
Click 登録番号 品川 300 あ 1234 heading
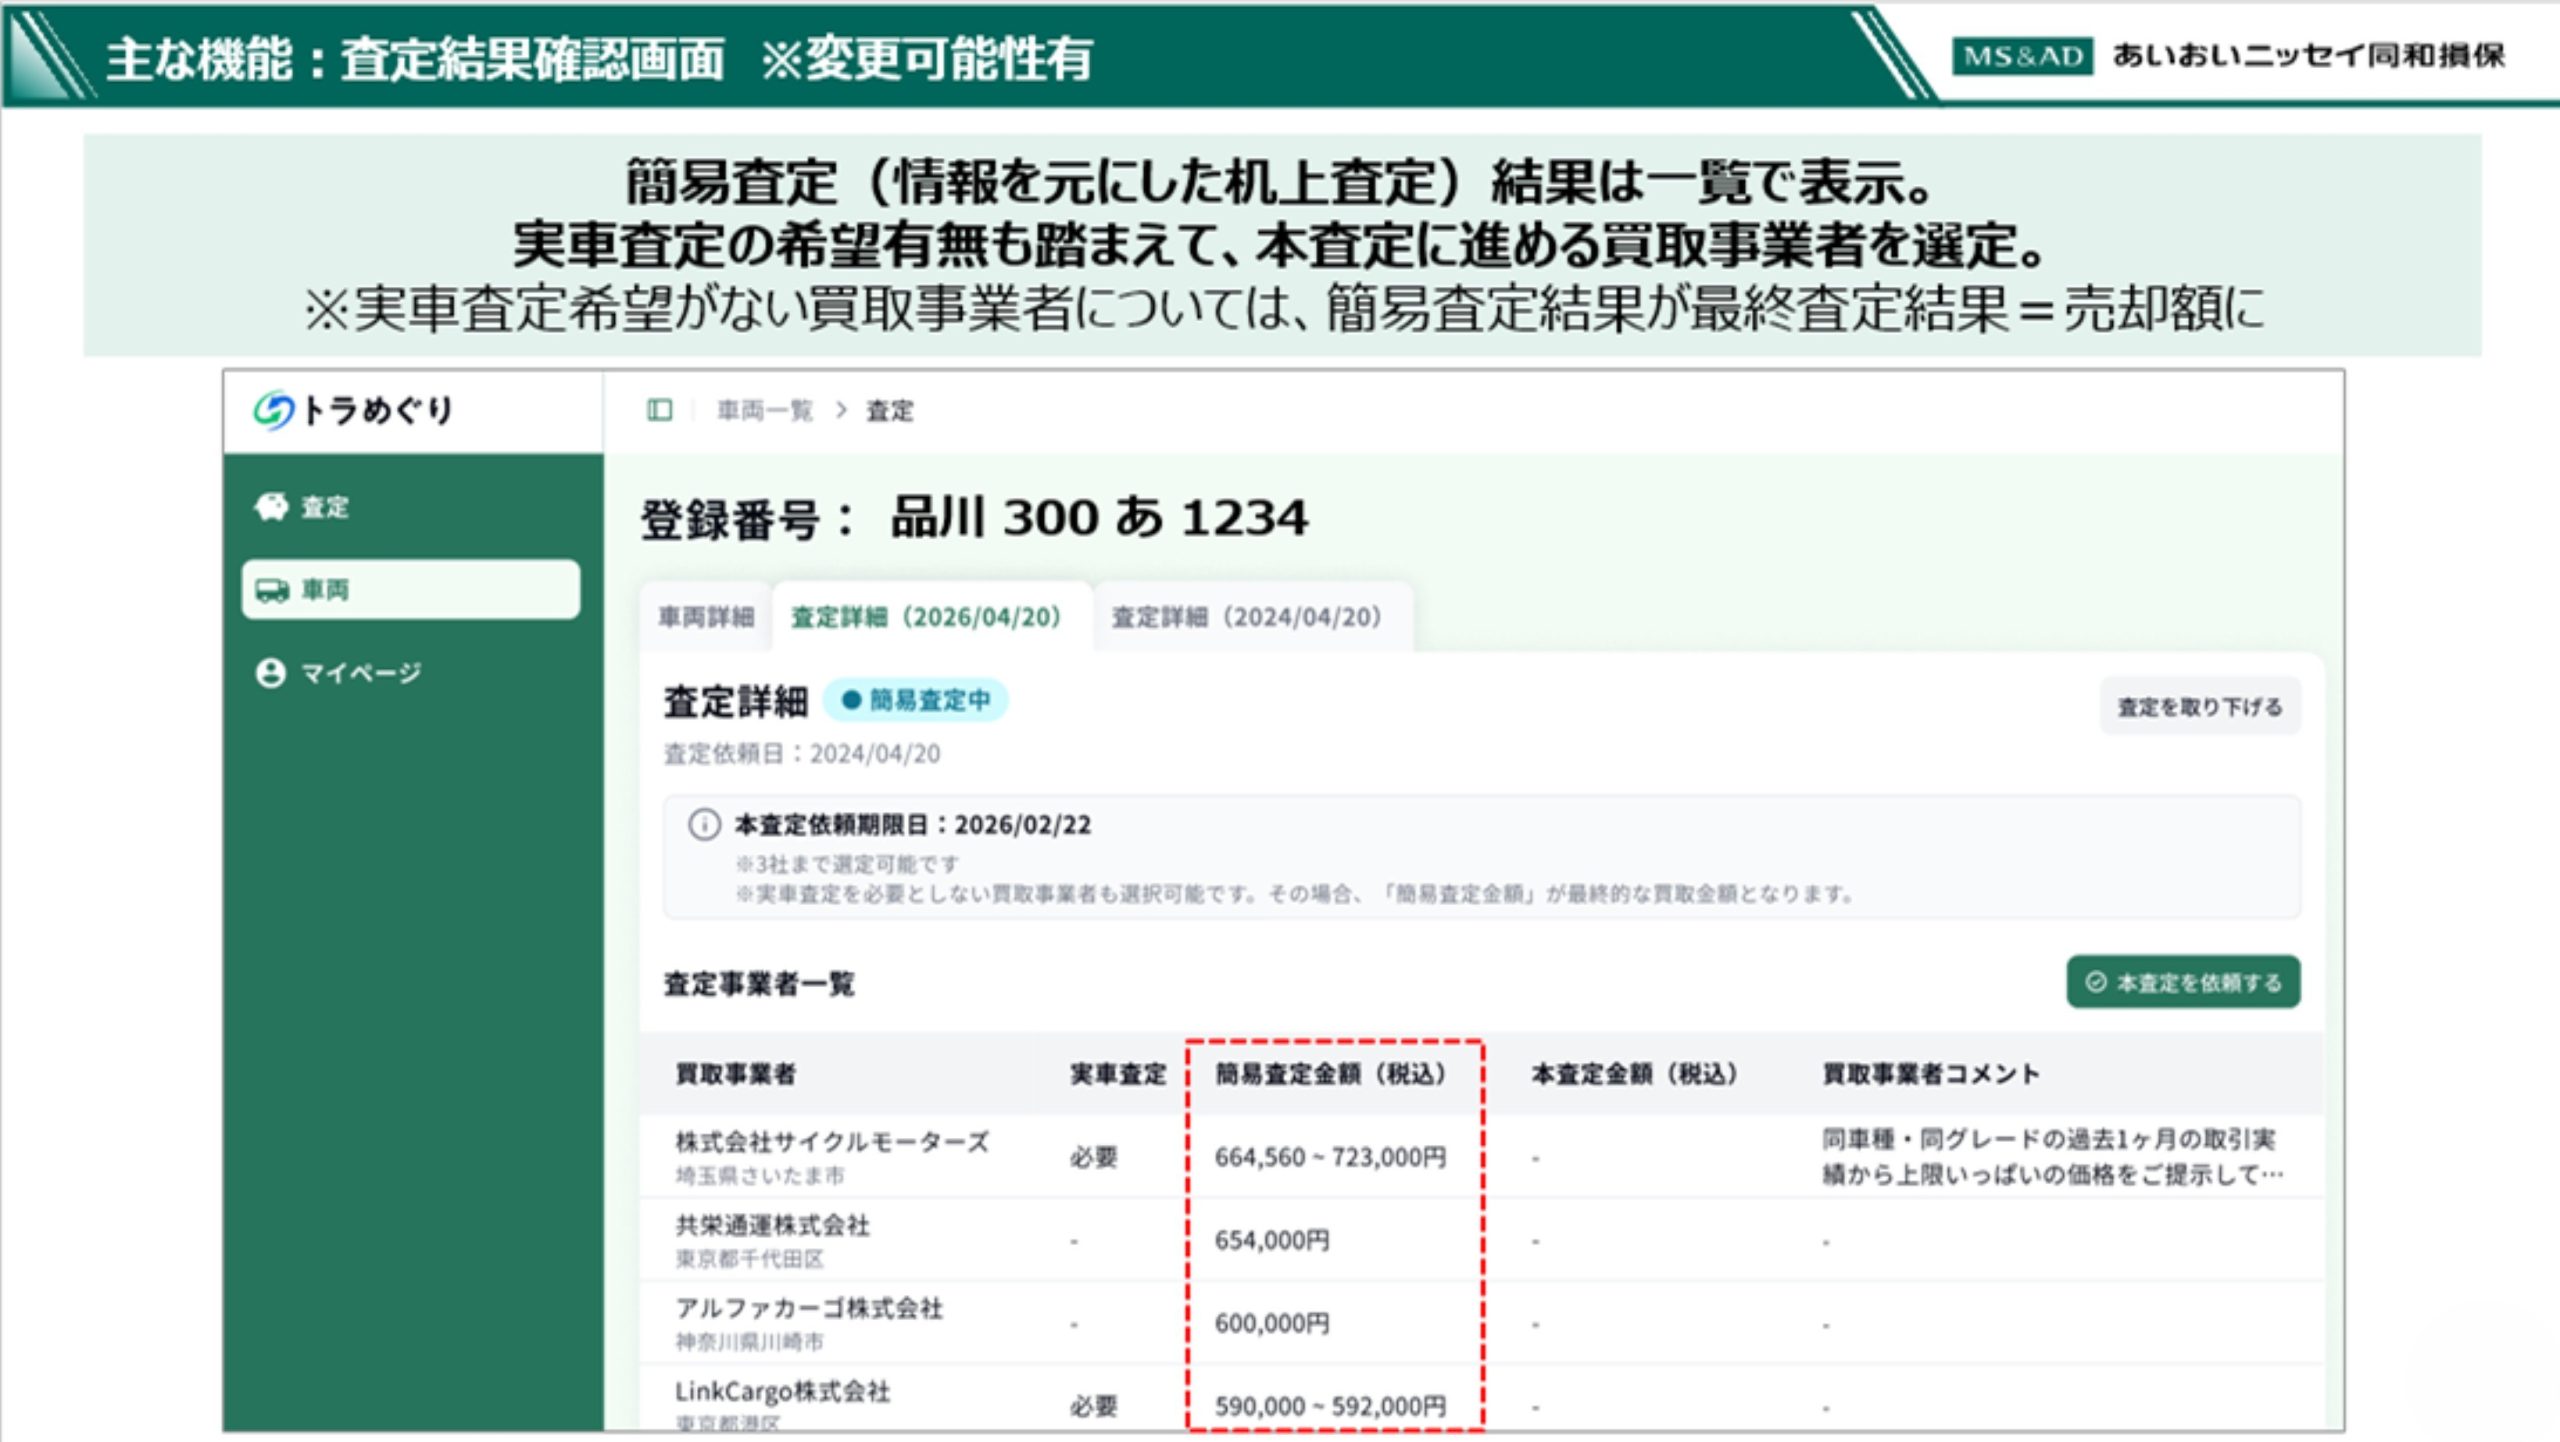974,519
